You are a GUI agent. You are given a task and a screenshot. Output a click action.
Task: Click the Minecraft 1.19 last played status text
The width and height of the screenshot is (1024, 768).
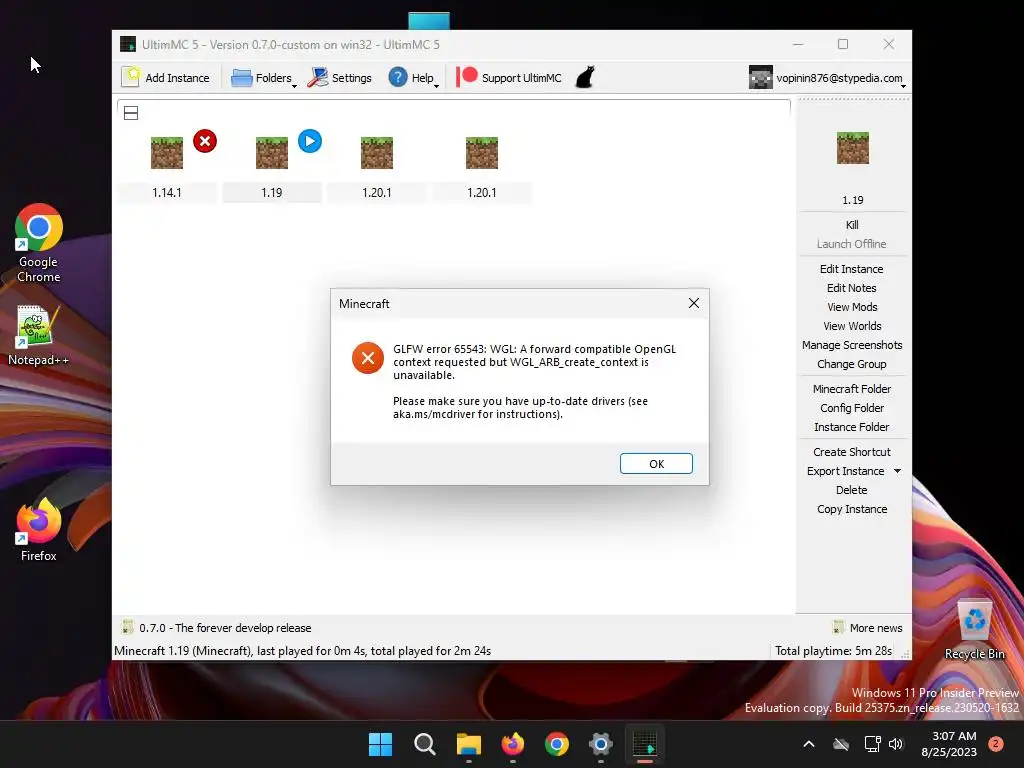pos(302,651)
